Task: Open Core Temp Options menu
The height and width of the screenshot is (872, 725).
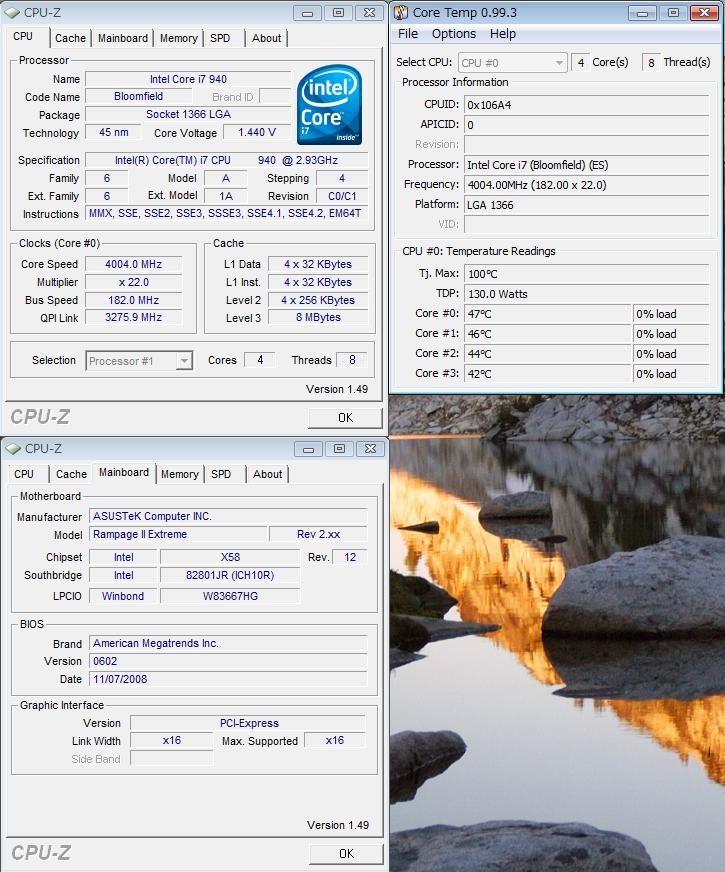Action: click(454, 34)
